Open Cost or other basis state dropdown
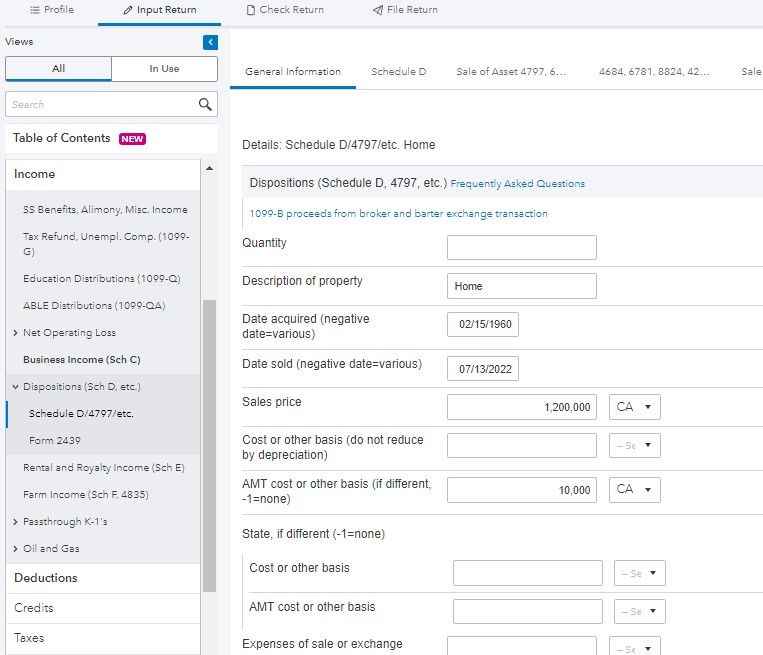The height and width of the screenshot is (655, 763). point(634,446)
